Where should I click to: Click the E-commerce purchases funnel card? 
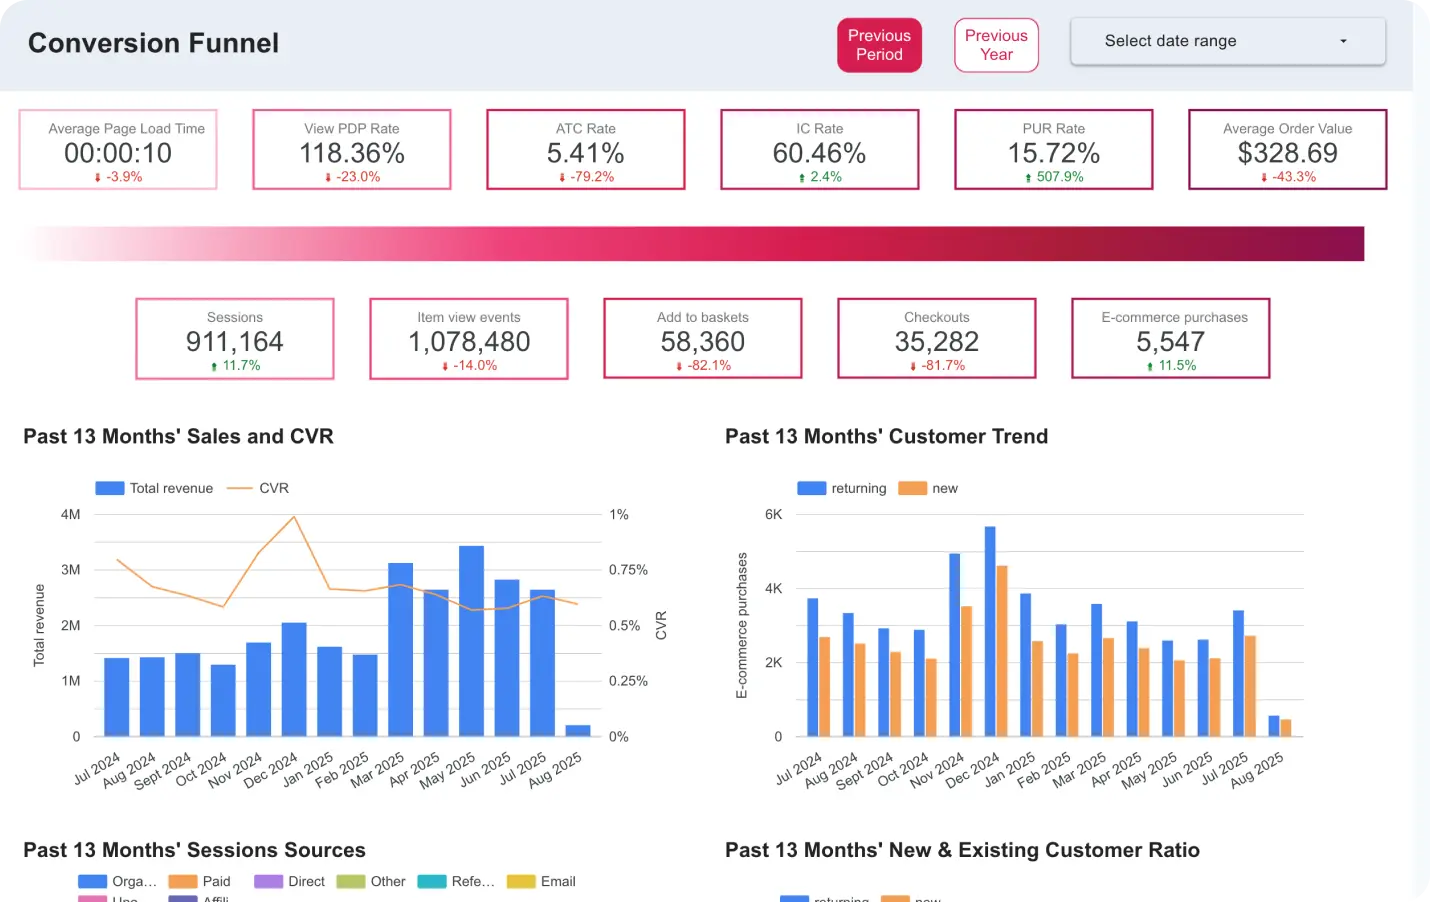point(1170,338)
